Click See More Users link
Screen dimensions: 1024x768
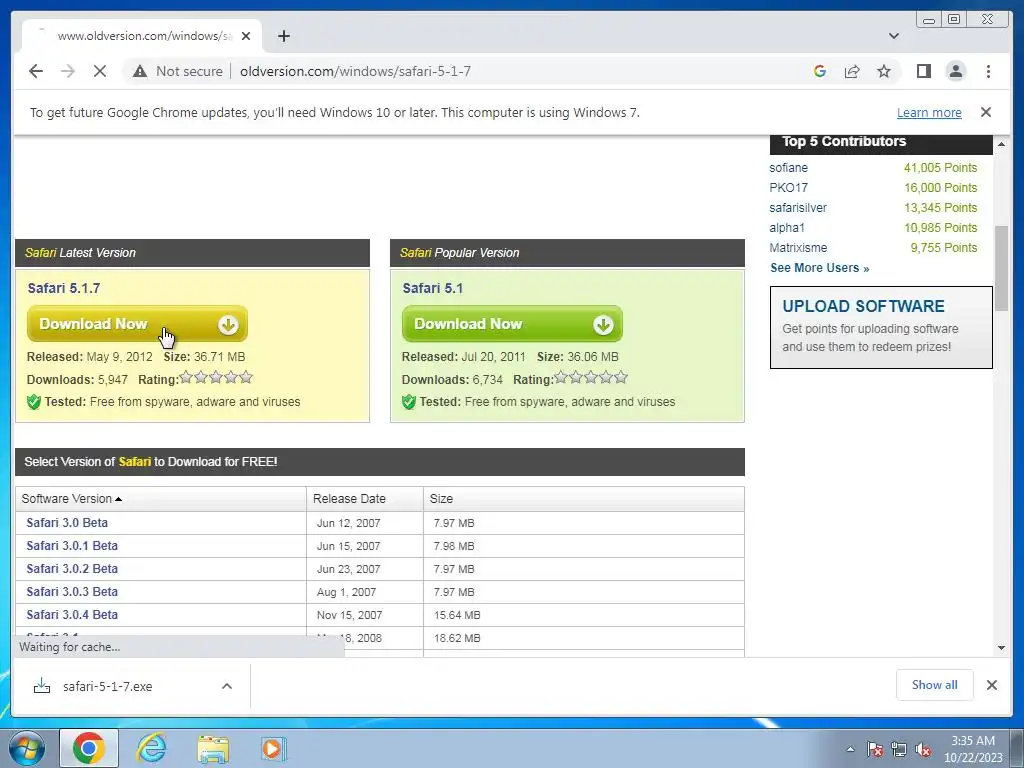[x=820, y=268]
